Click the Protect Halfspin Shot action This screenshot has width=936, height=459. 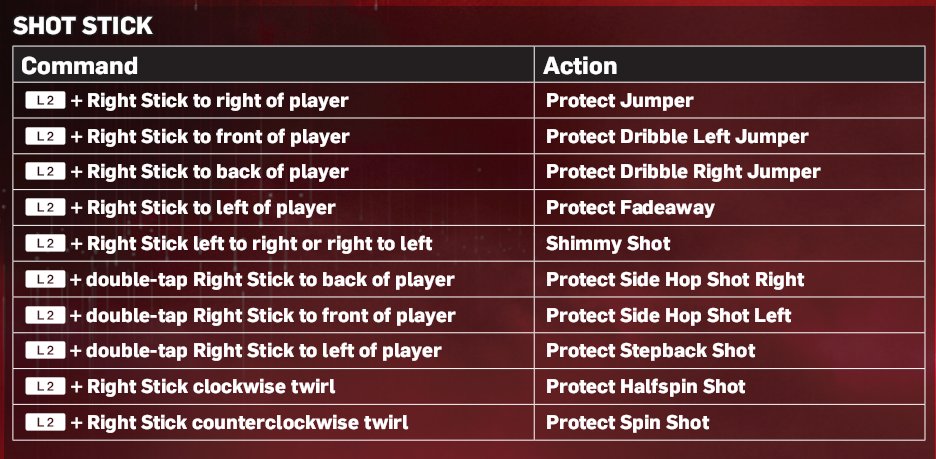coord(646,387)
